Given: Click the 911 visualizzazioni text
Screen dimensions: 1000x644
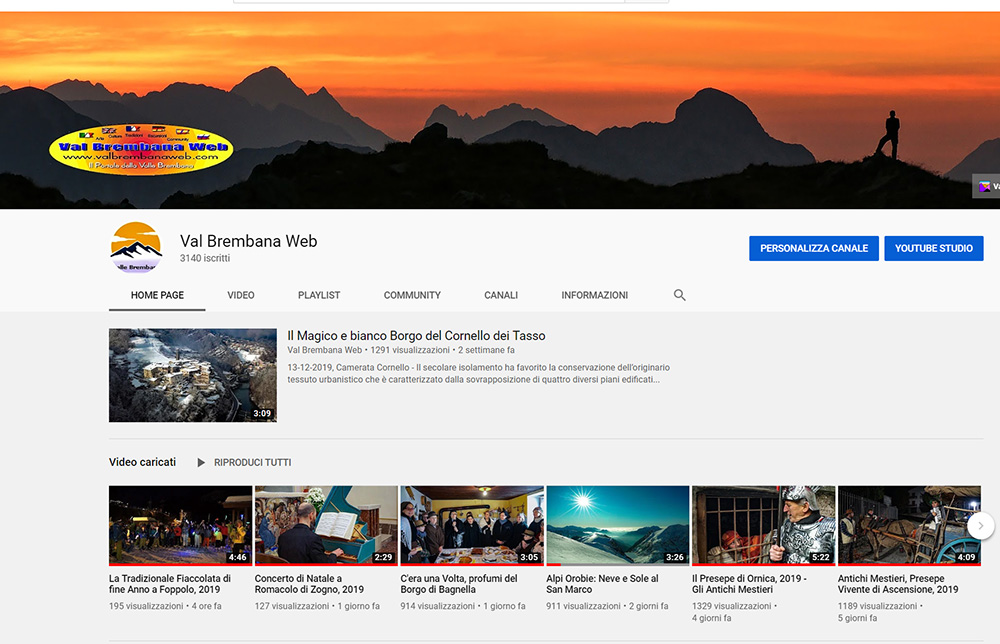Looking at the screenshot, I should (584, 606).
